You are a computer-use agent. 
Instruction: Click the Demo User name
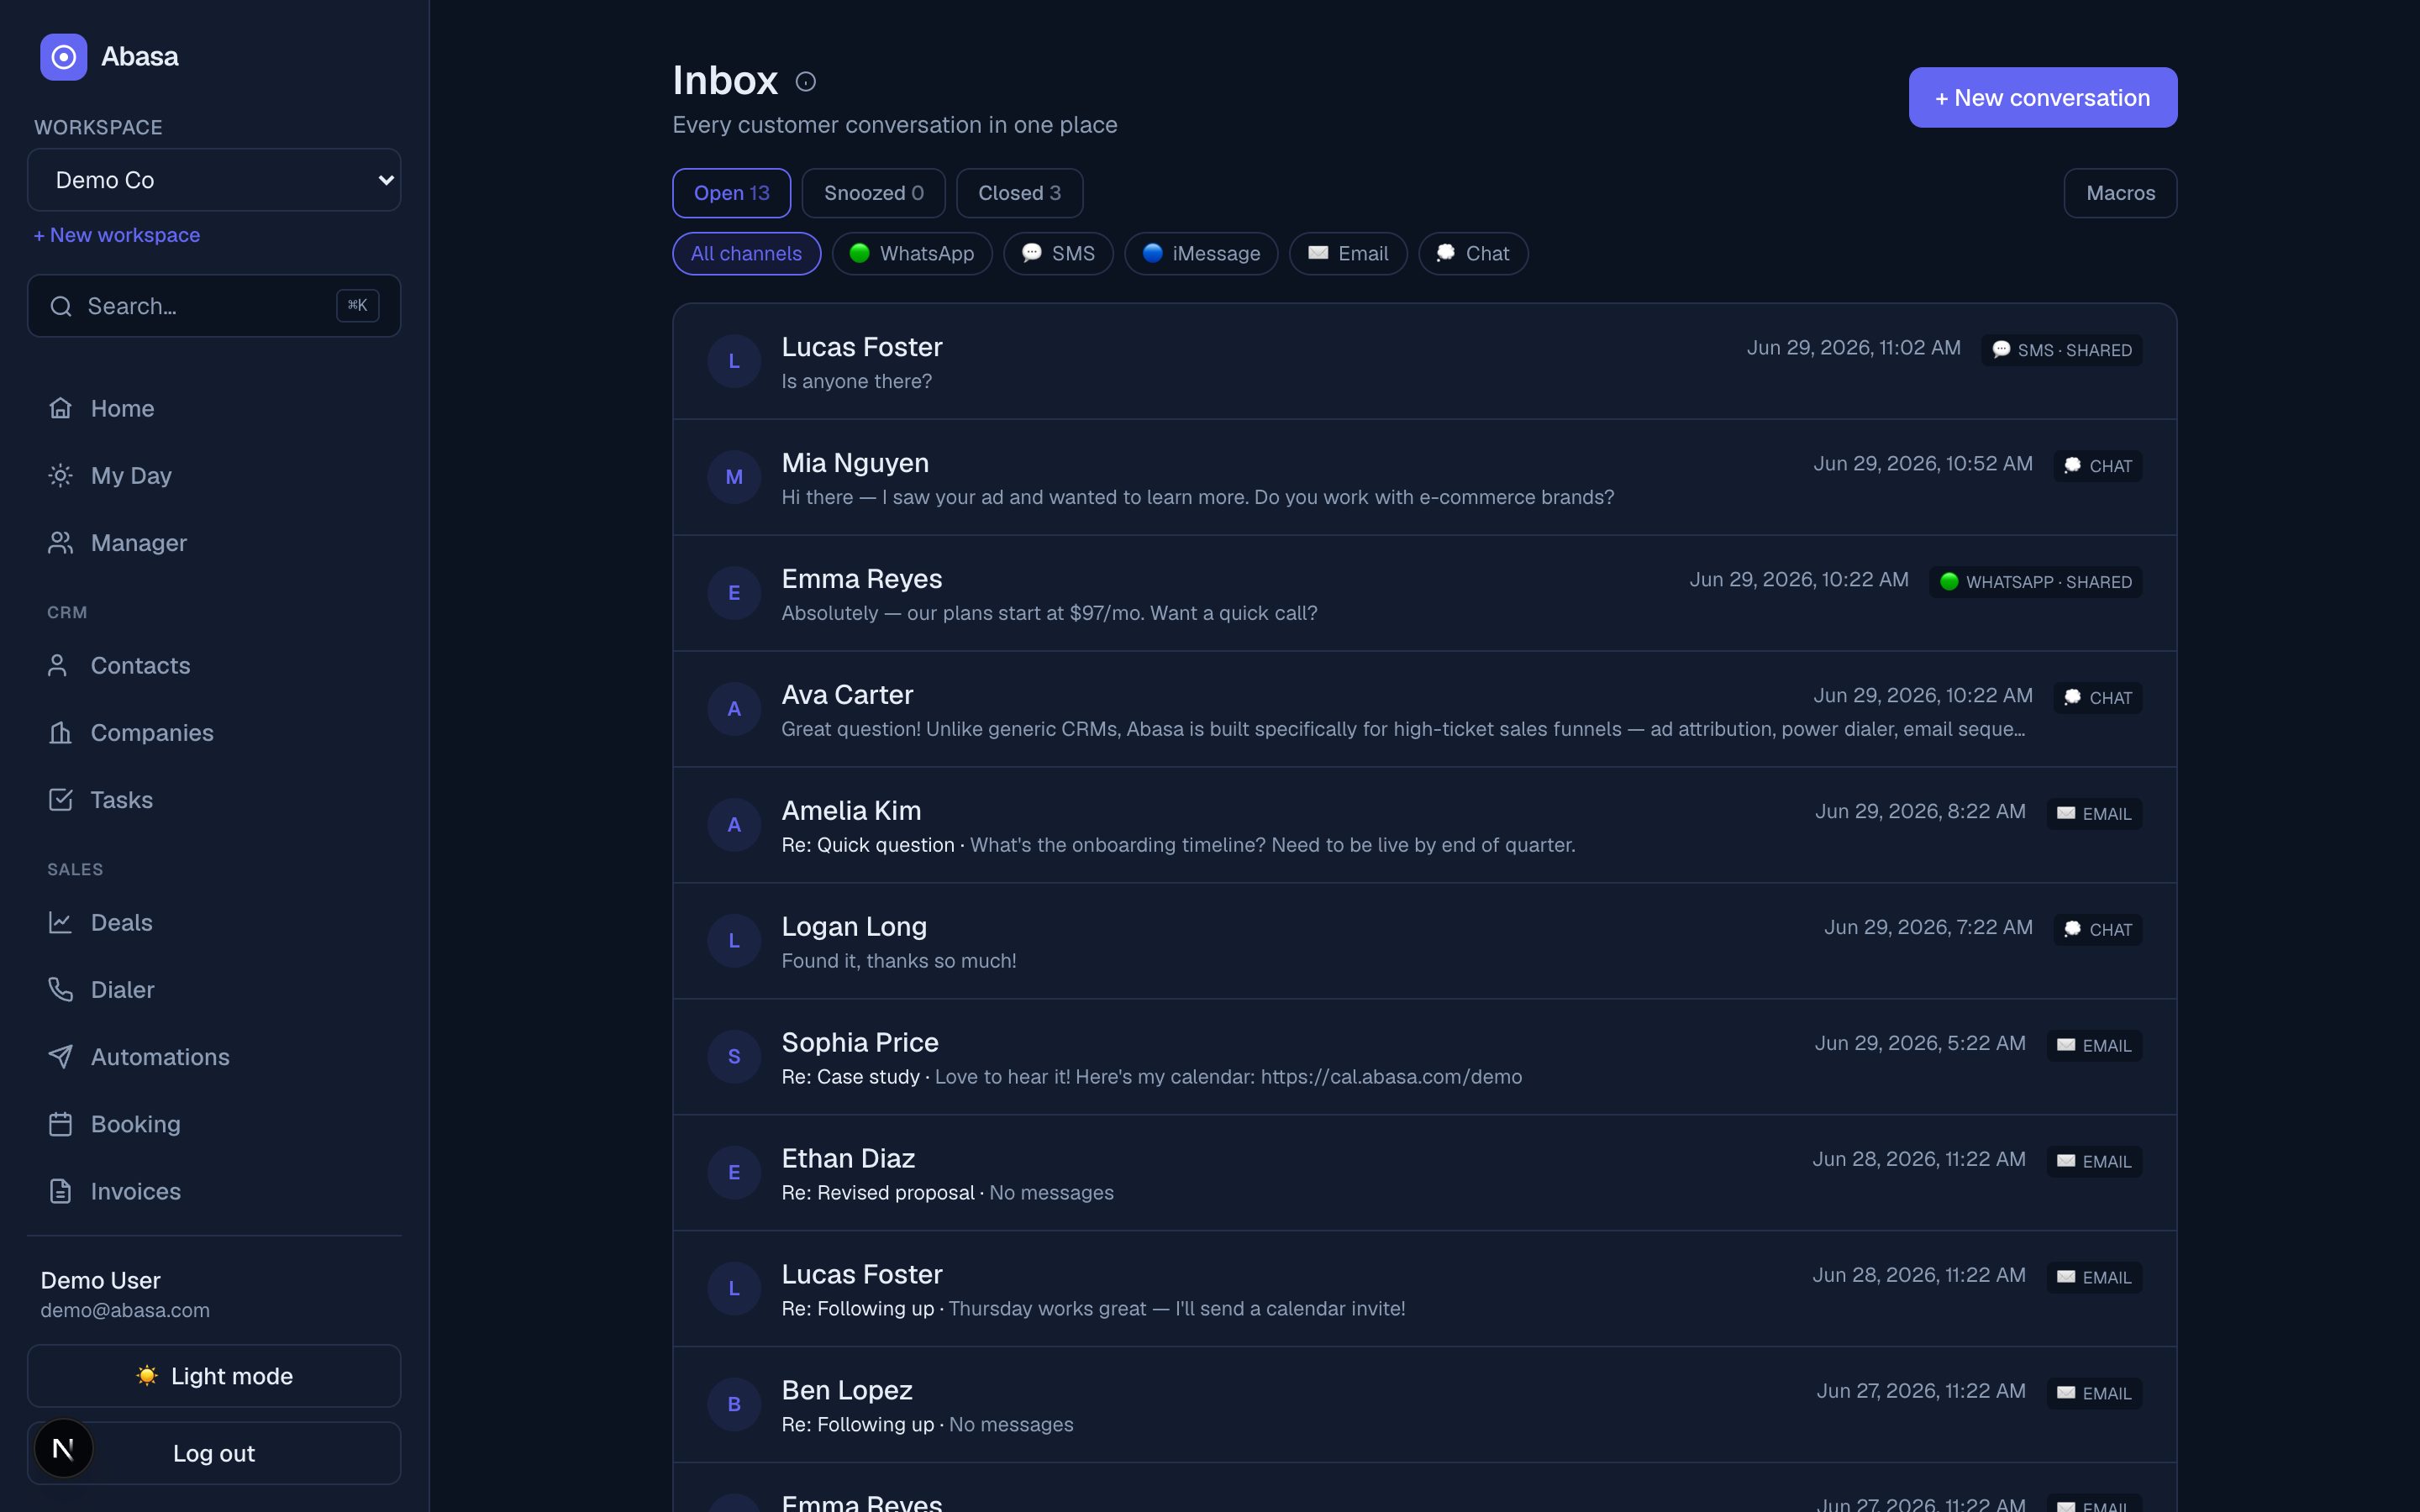[x=100, y=1280]
